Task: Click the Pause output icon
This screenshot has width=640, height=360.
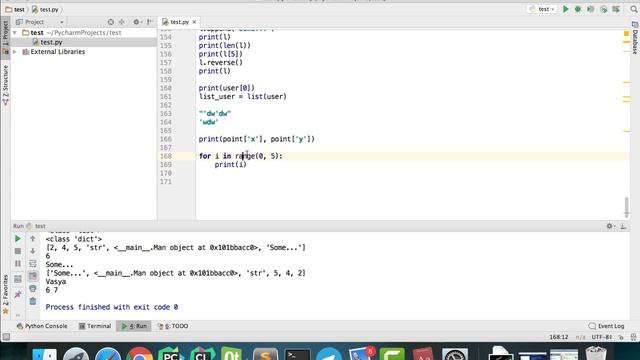Action: (x=18, y=264)
